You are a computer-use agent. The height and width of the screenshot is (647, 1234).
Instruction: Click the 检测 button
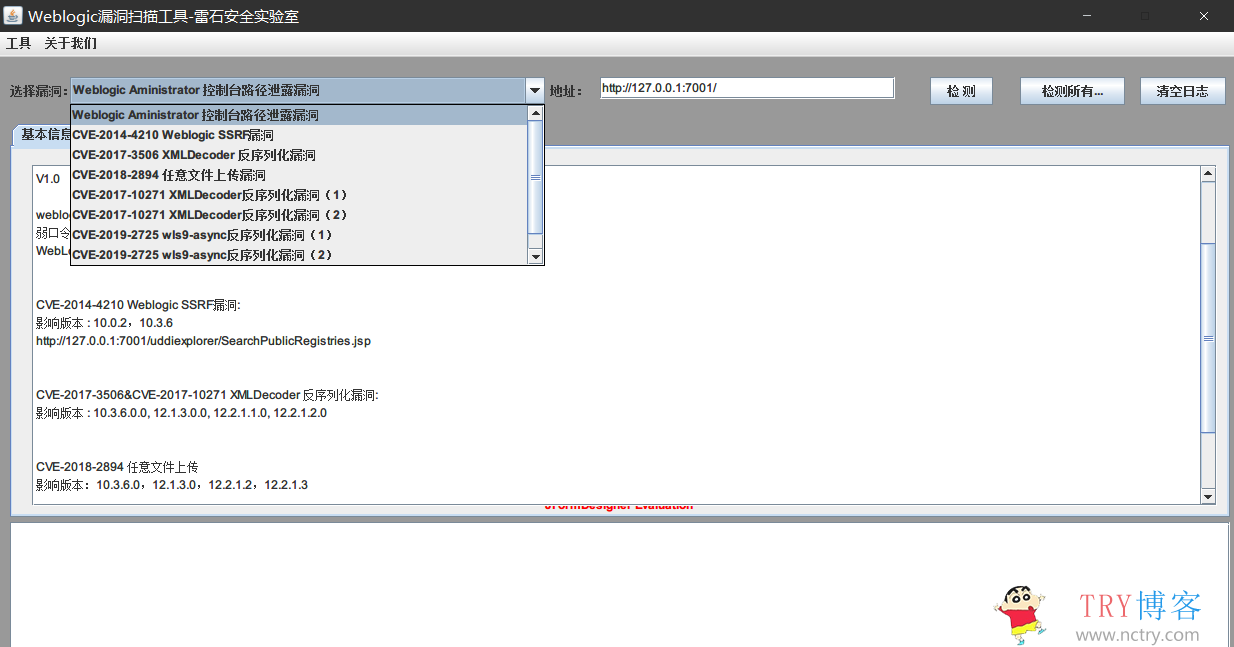(961, 91)
